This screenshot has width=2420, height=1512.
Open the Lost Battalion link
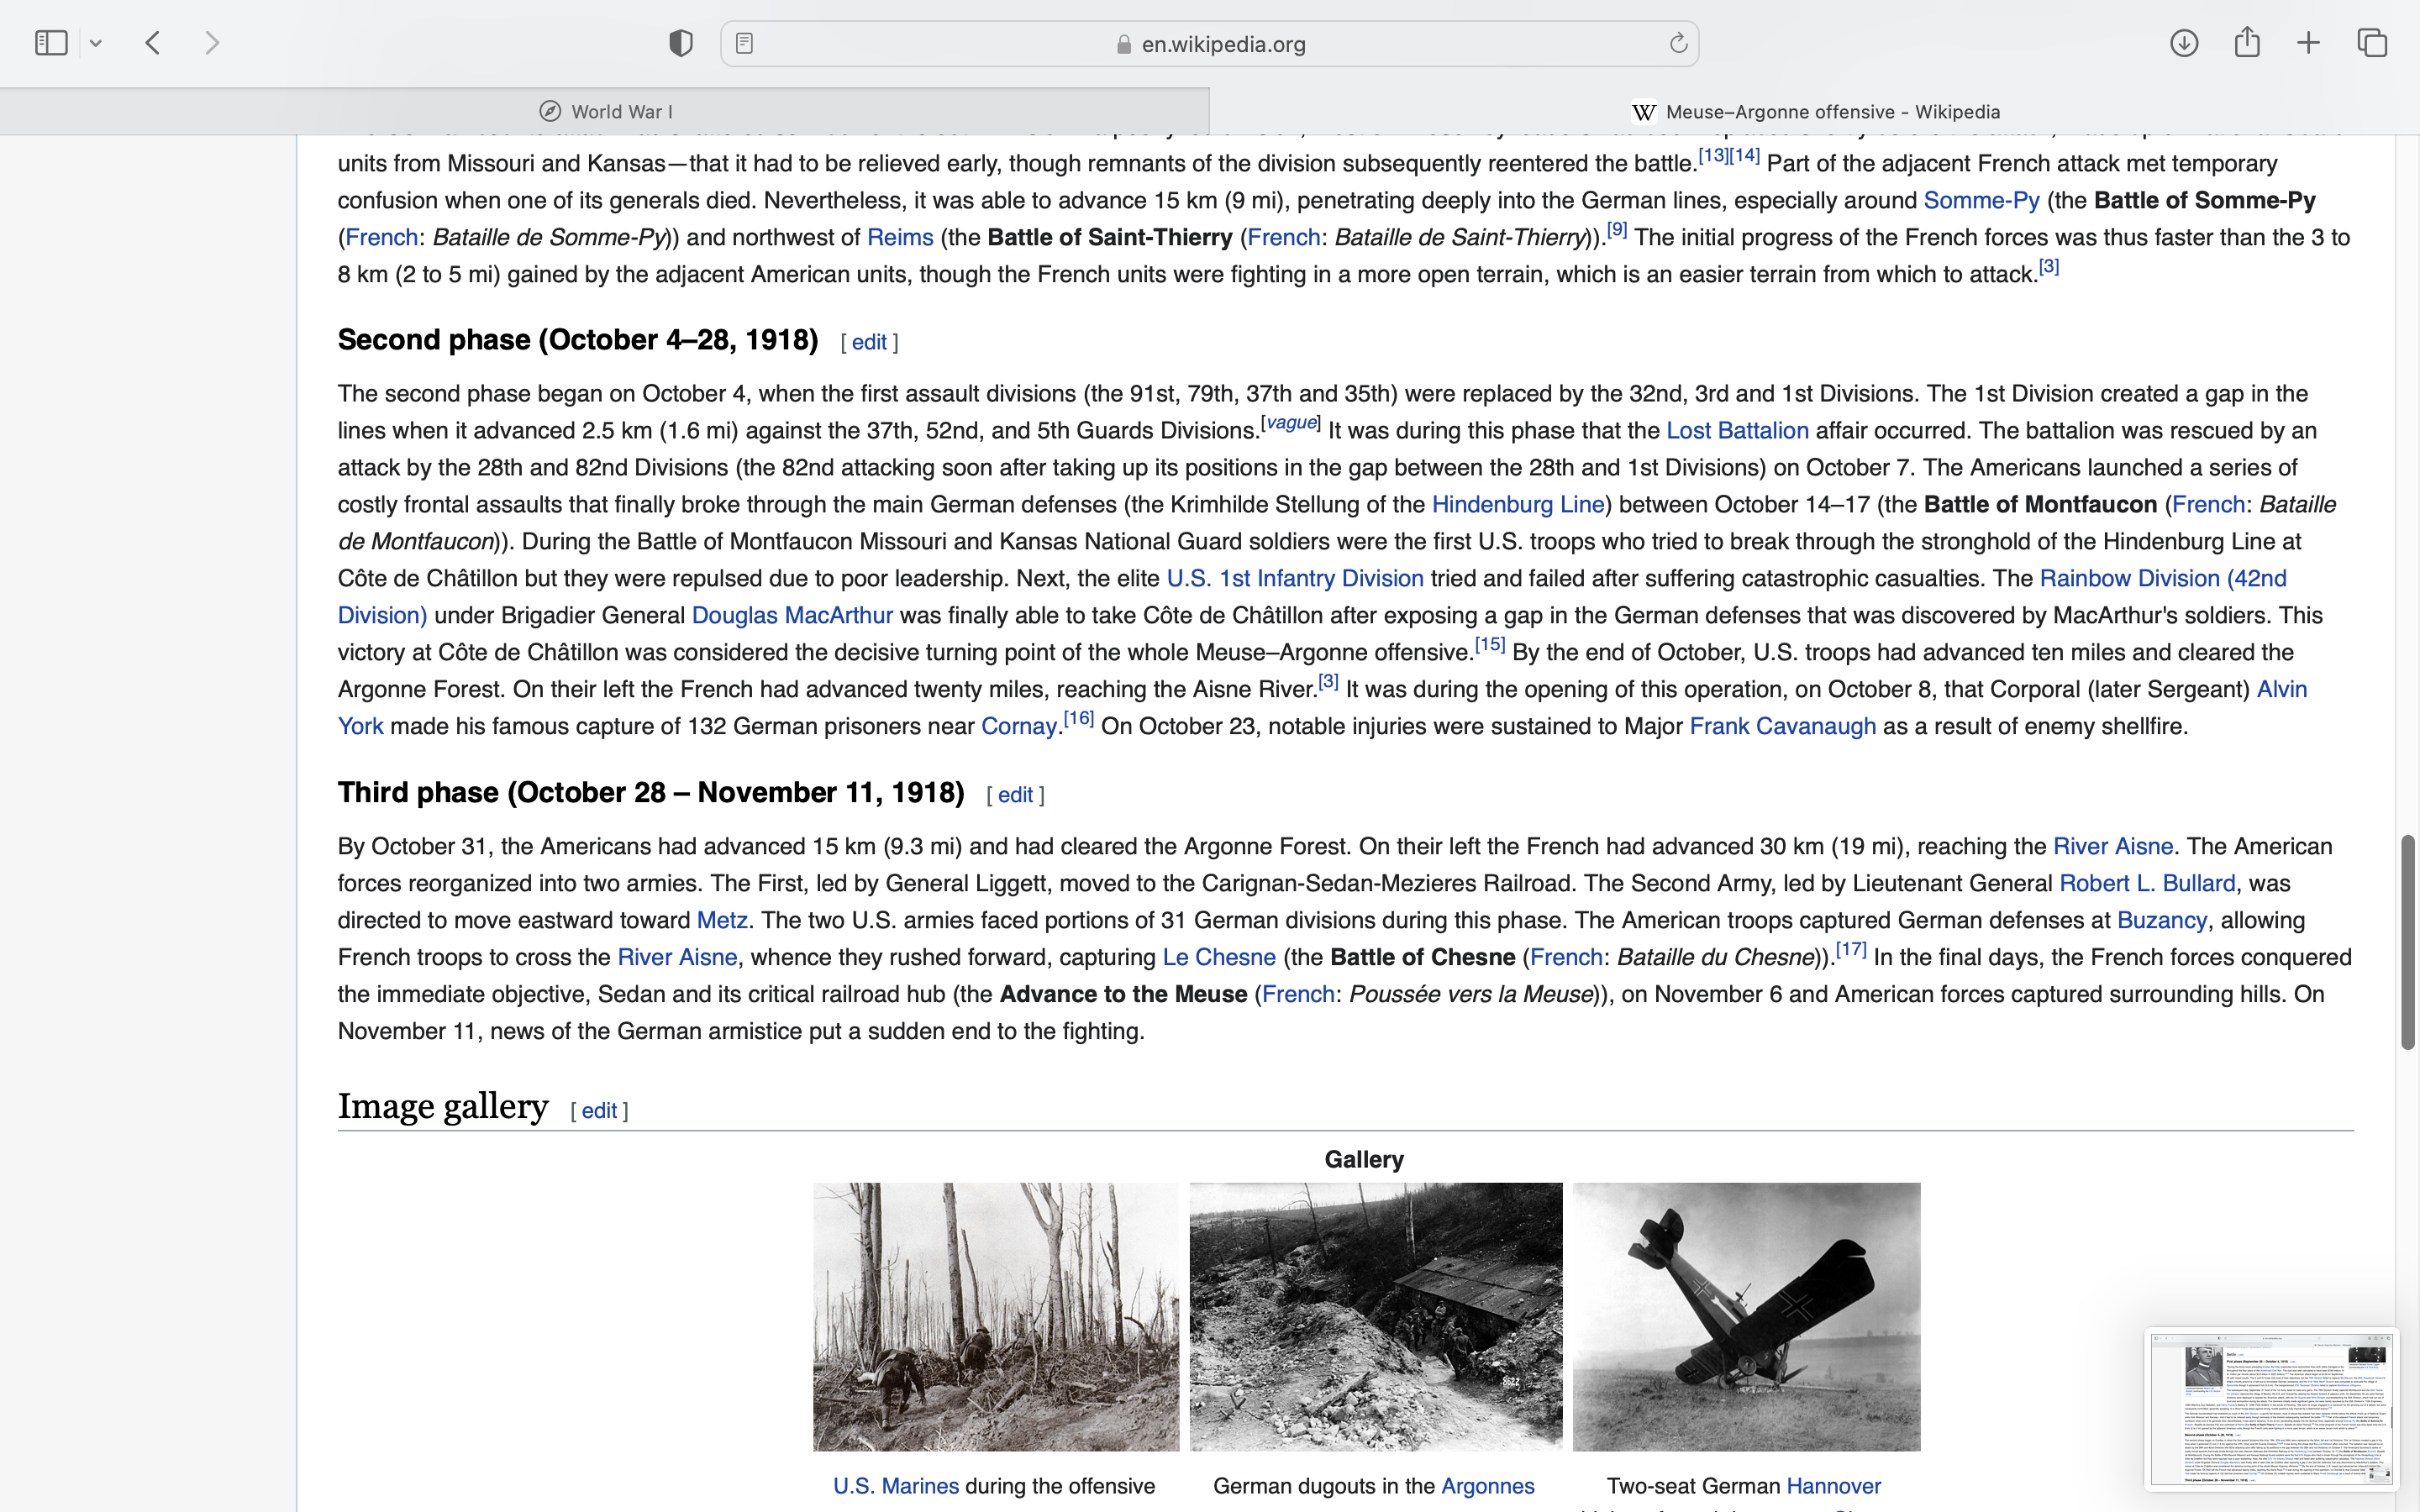1737,431
